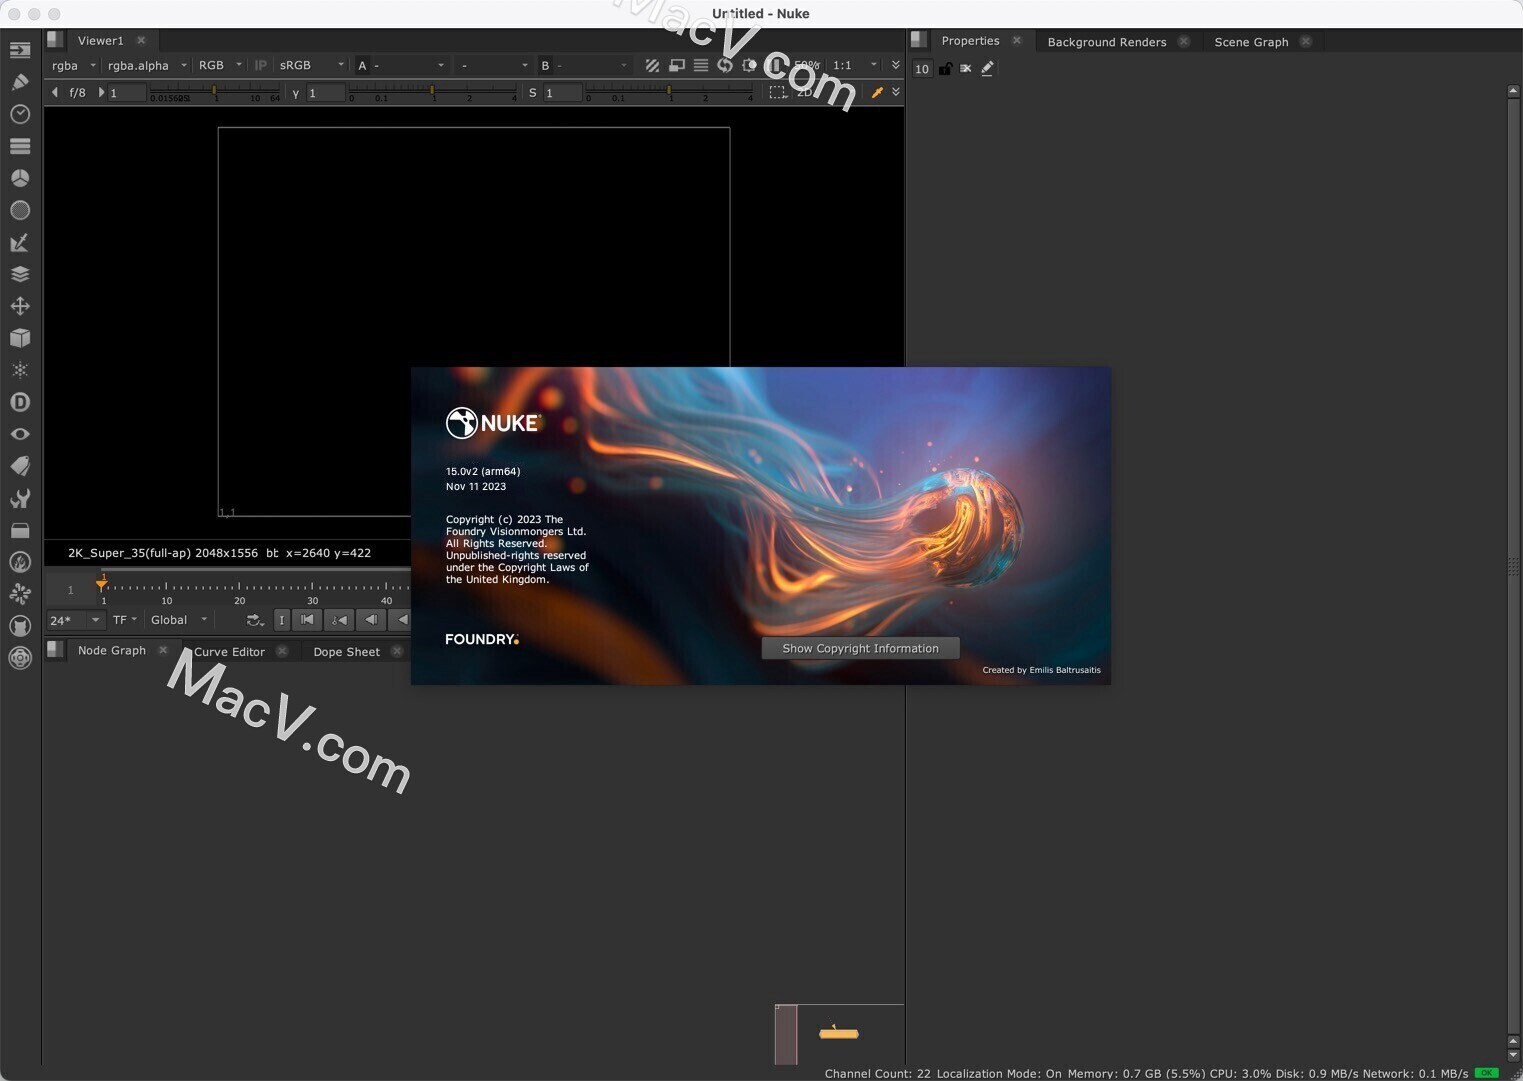Screen dimensions: 1523x1081
Task: Open the rgba channel set dropdown
Action: (74, 65)
